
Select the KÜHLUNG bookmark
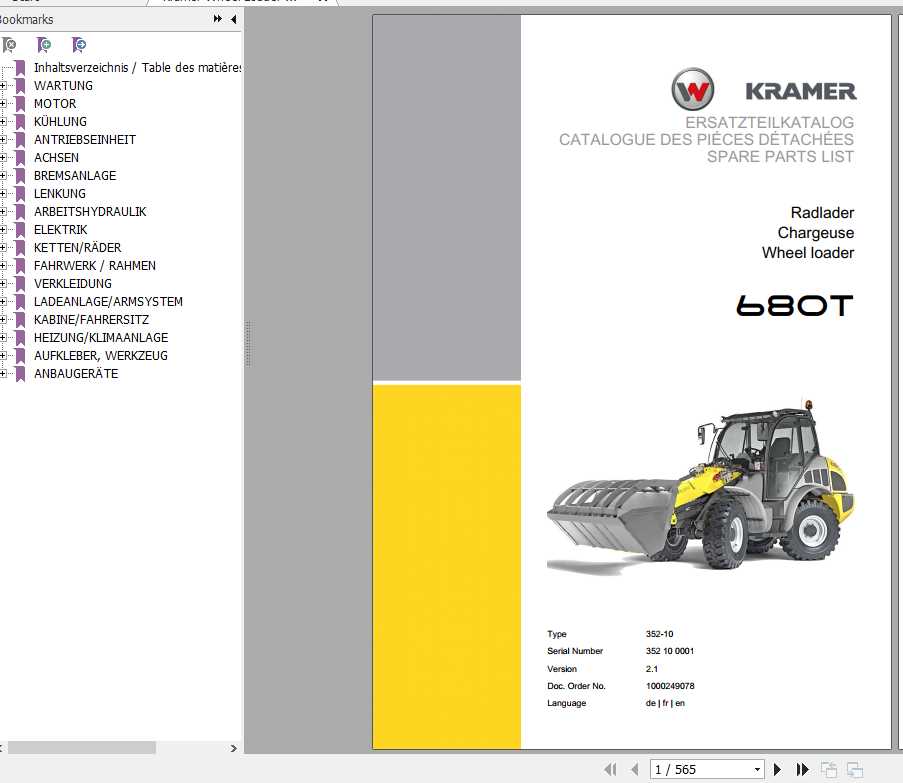[60, 121]
